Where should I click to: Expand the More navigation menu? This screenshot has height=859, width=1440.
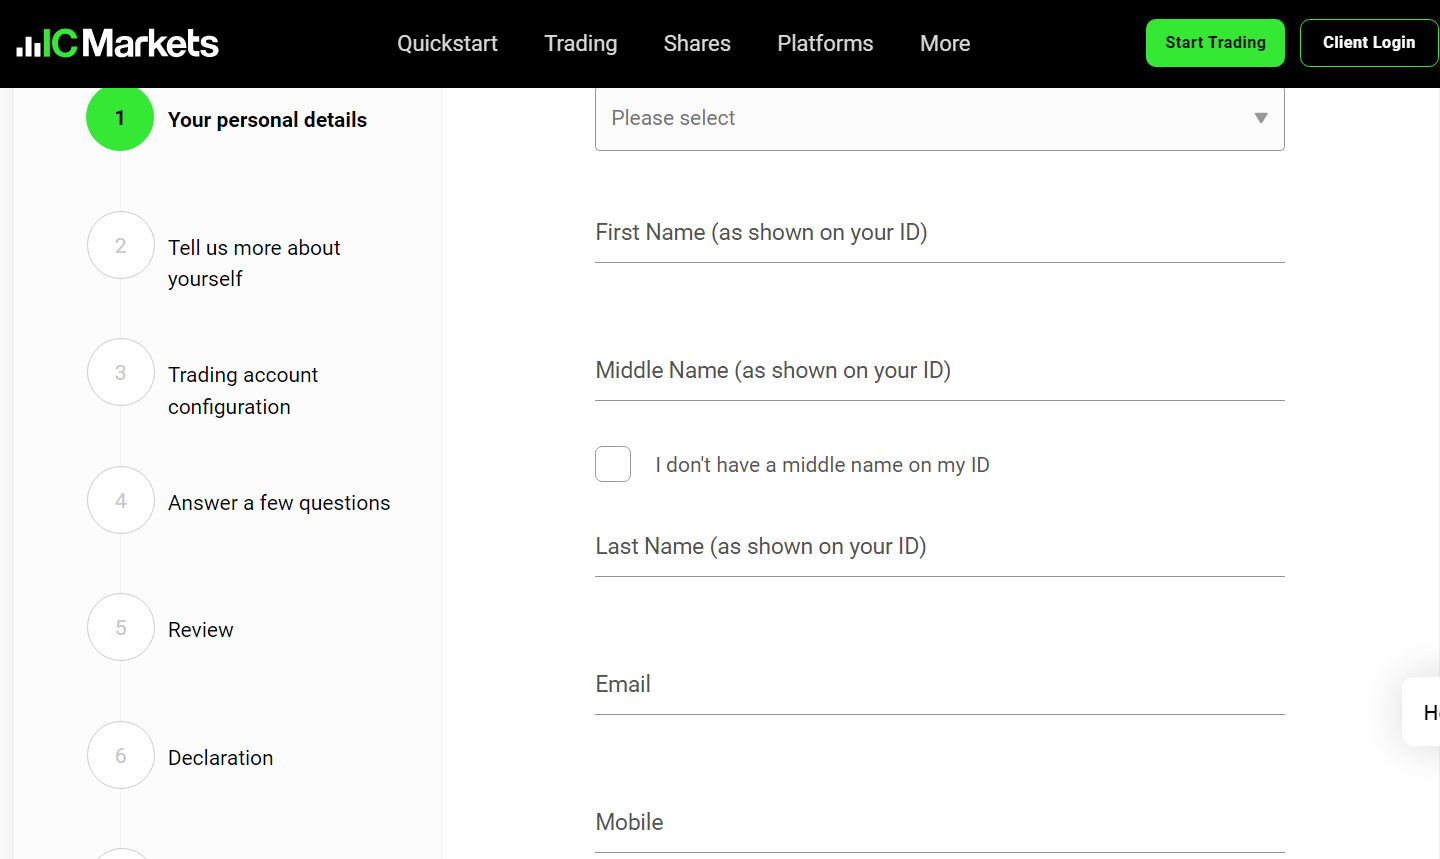coord(945,44)
